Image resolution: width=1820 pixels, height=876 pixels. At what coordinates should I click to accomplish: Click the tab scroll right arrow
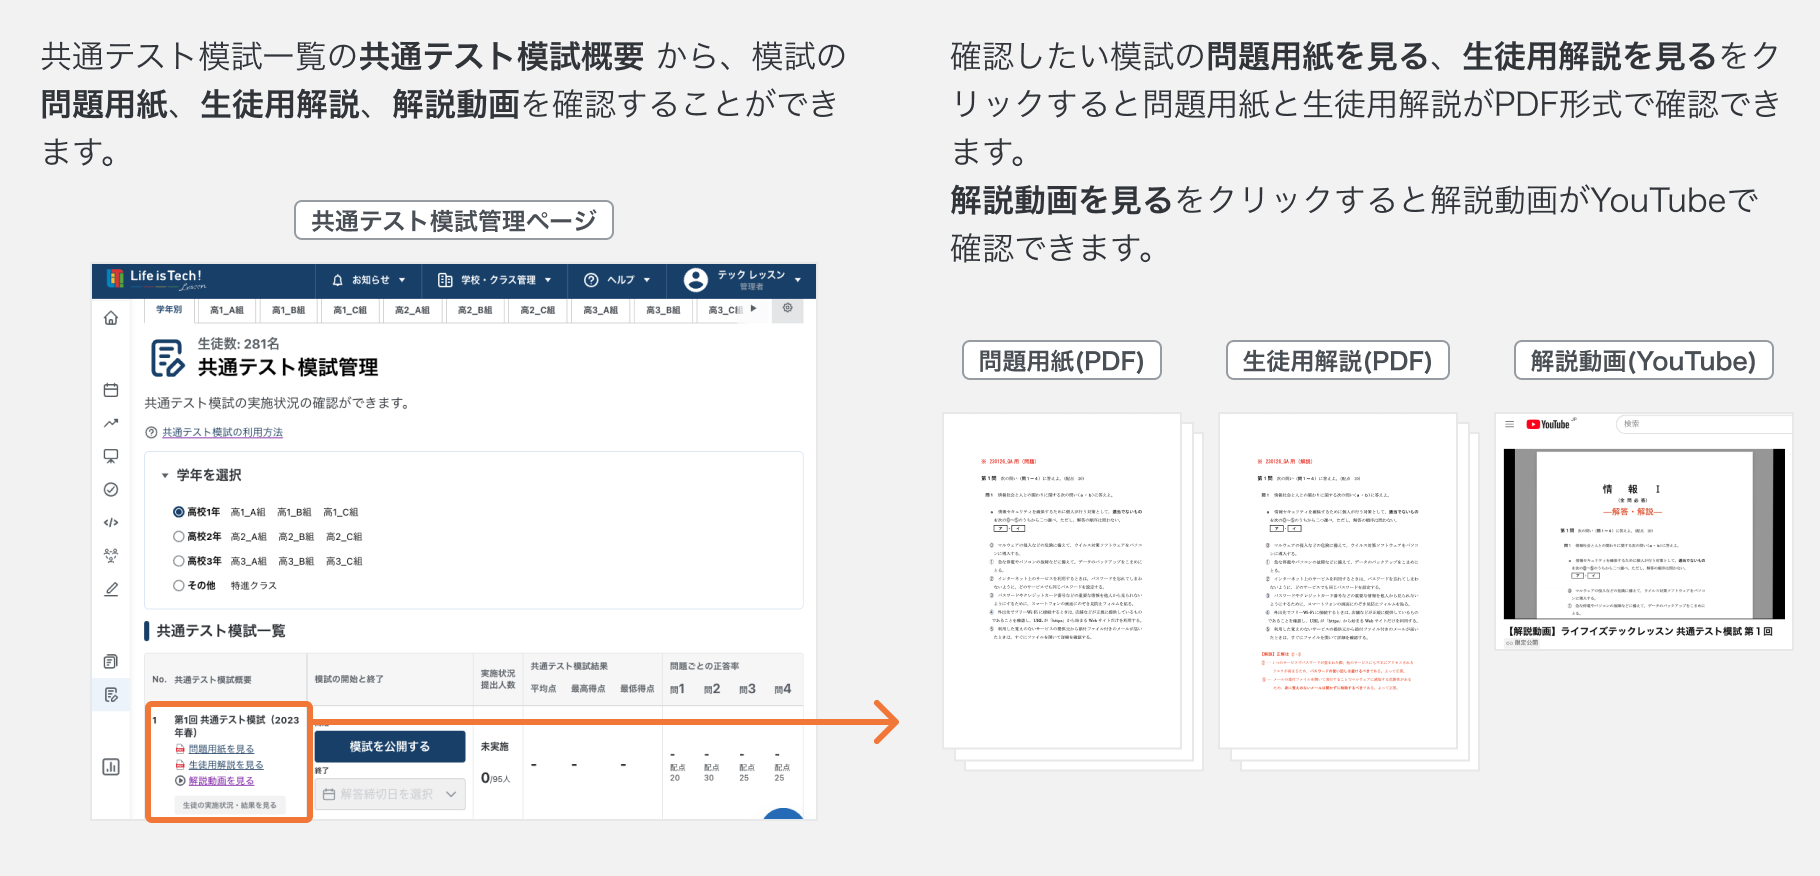click(753, 308)
